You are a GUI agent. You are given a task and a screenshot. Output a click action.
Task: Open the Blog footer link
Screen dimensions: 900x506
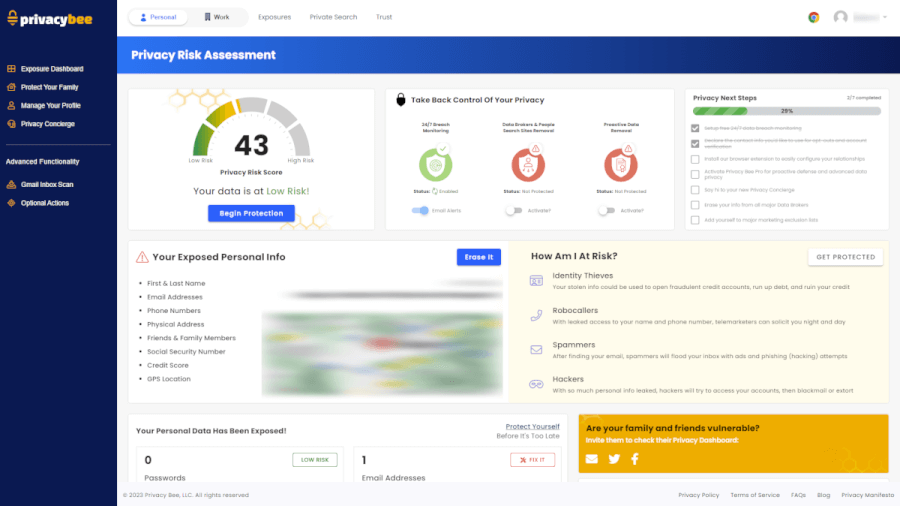pyautogui.click(x=824, y=495)
